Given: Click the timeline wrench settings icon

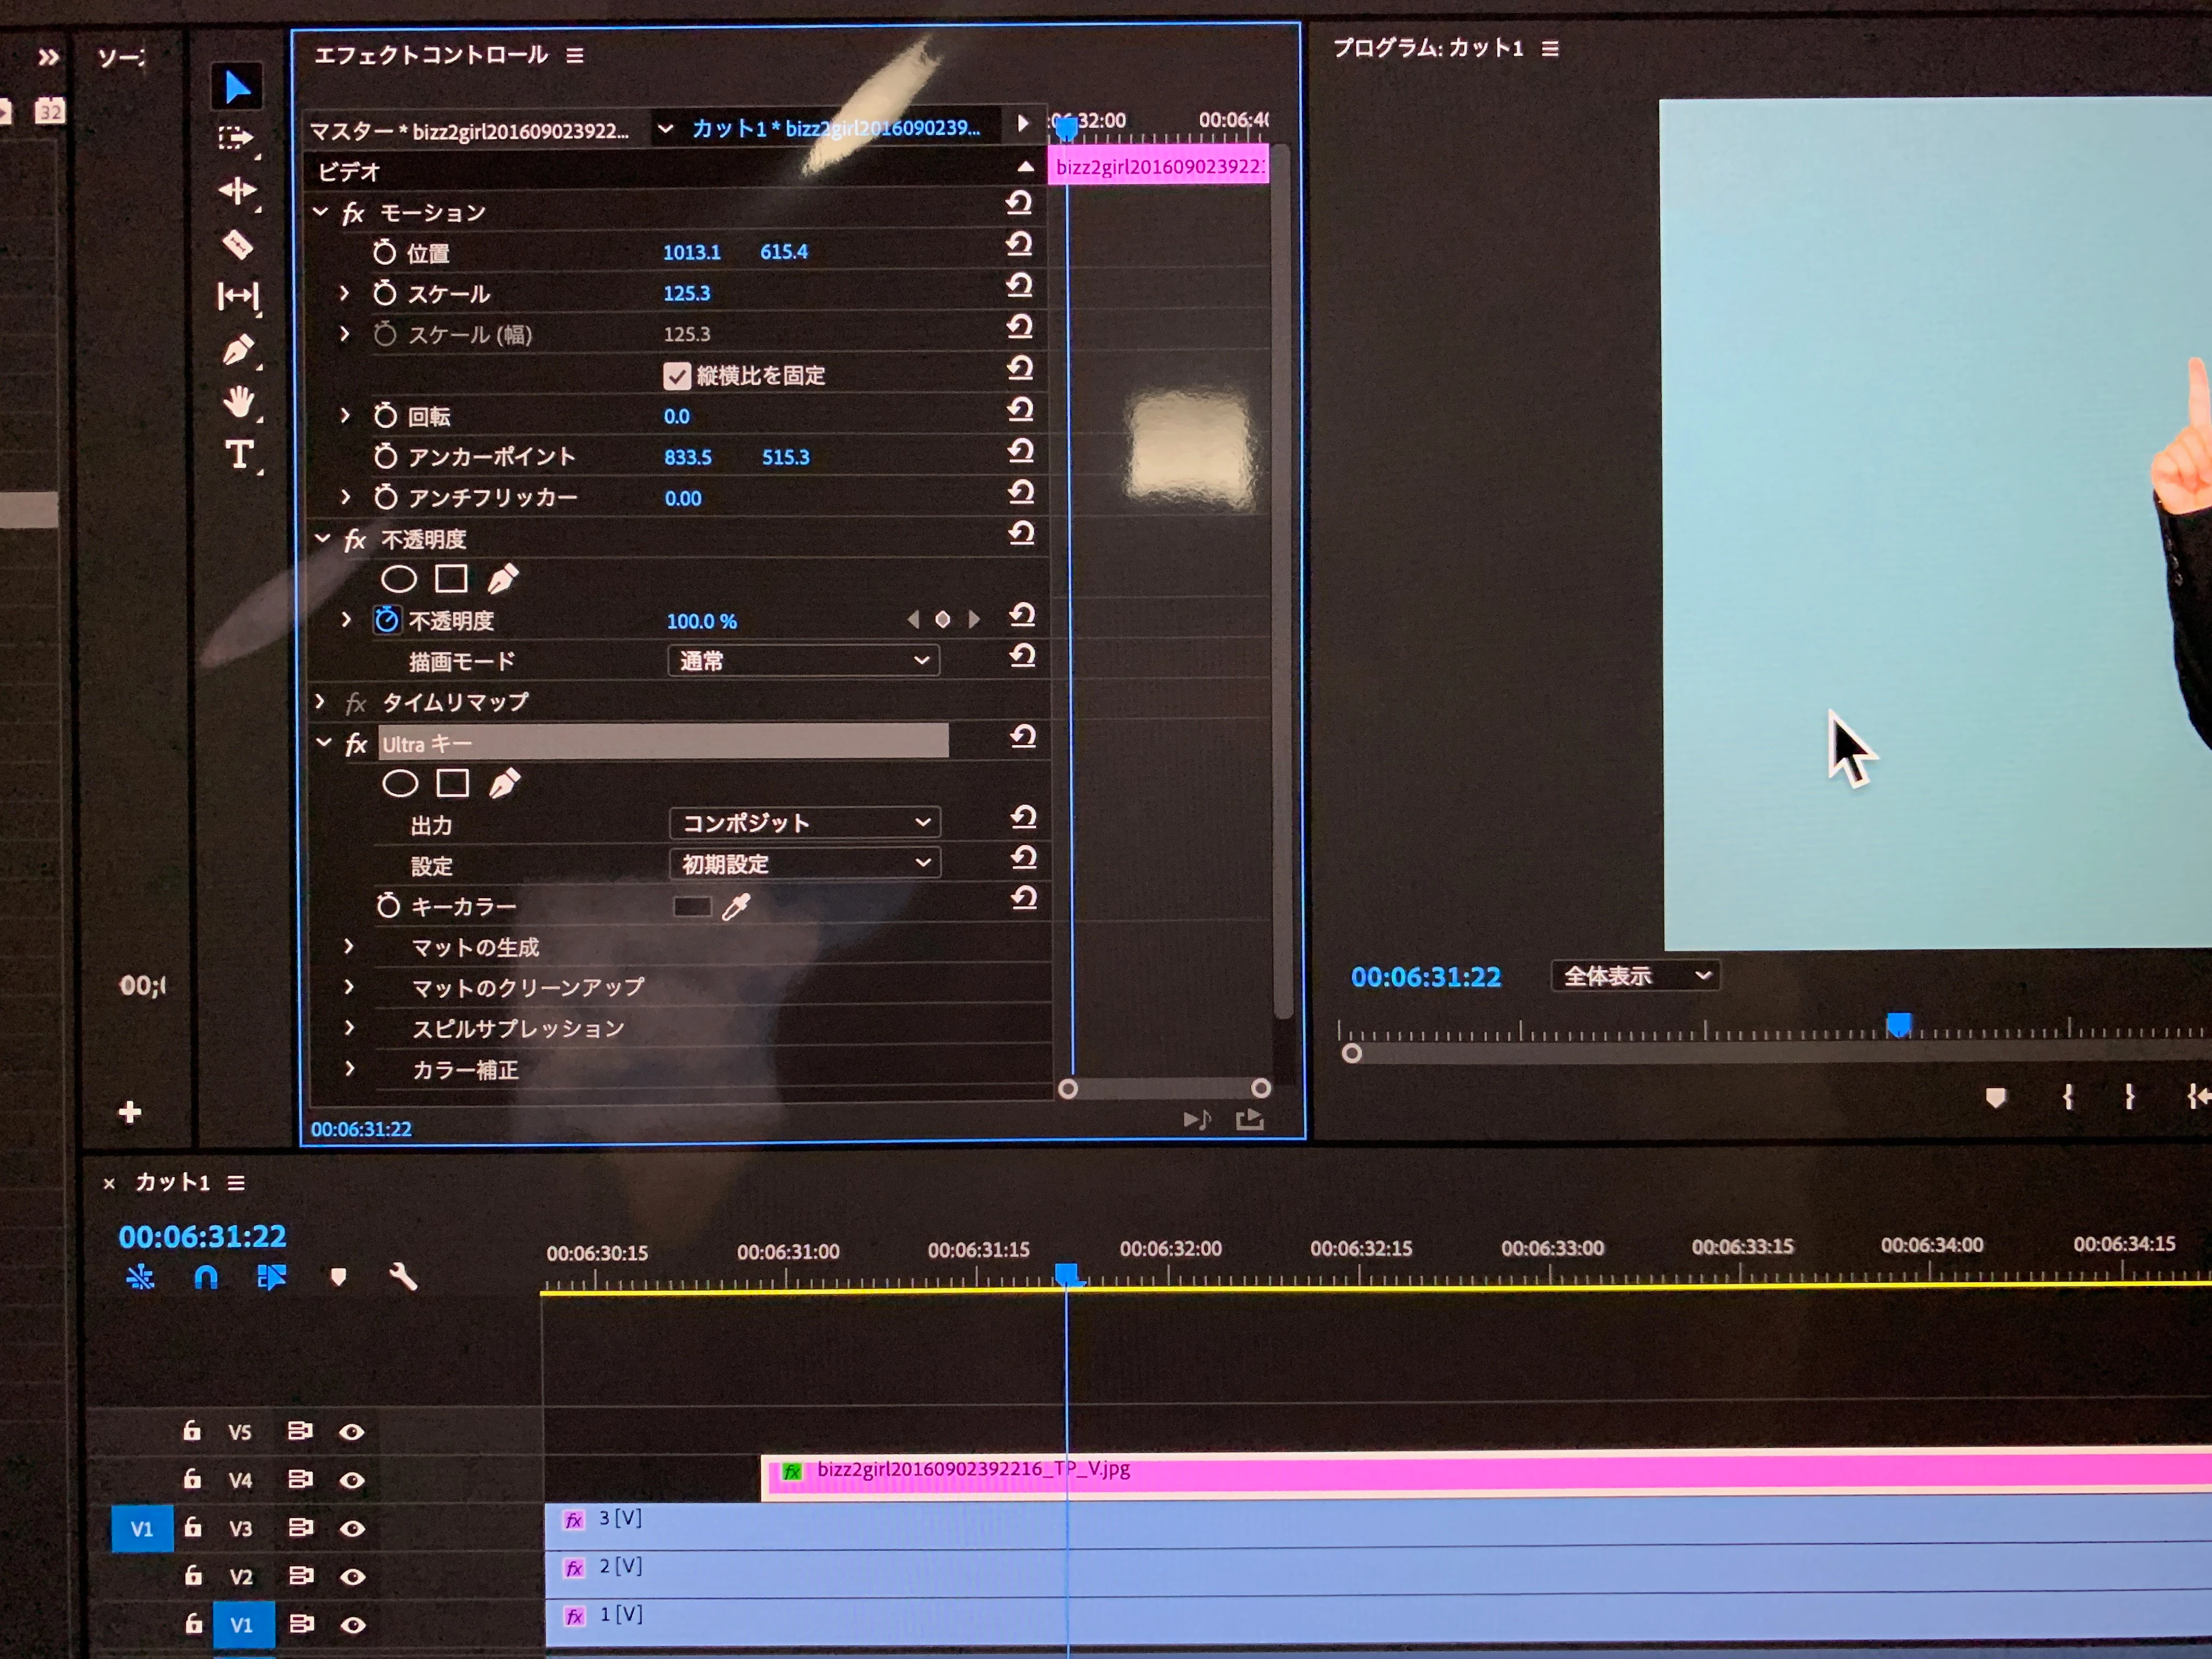Looking at the screenshot, I should click(402, 1277).
